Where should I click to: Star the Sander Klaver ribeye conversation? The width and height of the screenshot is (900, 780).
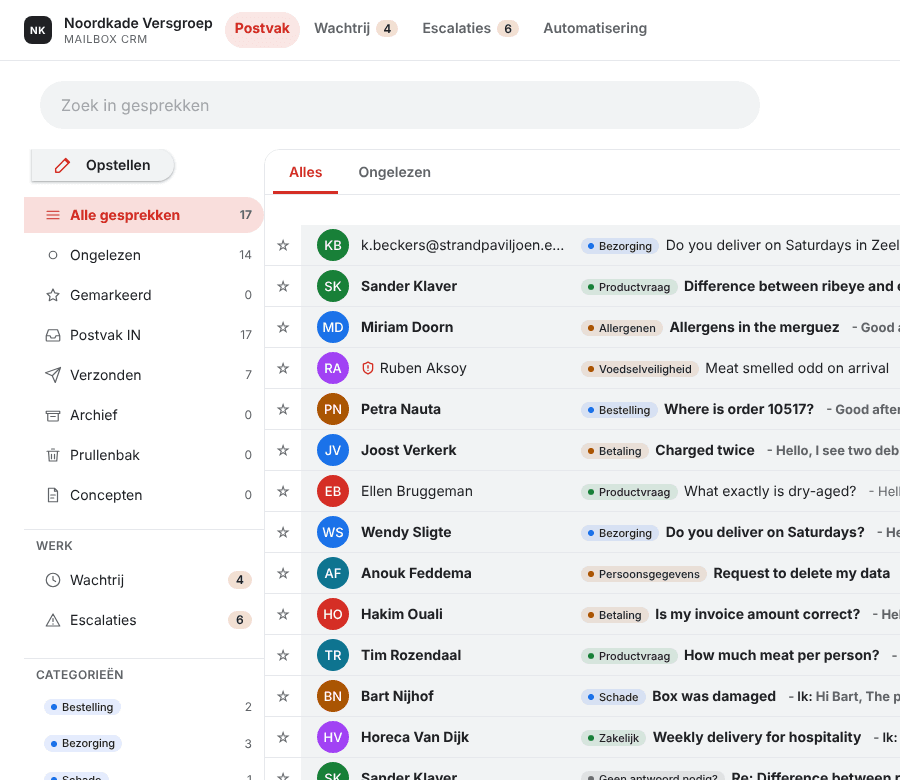tap(283, 286)
